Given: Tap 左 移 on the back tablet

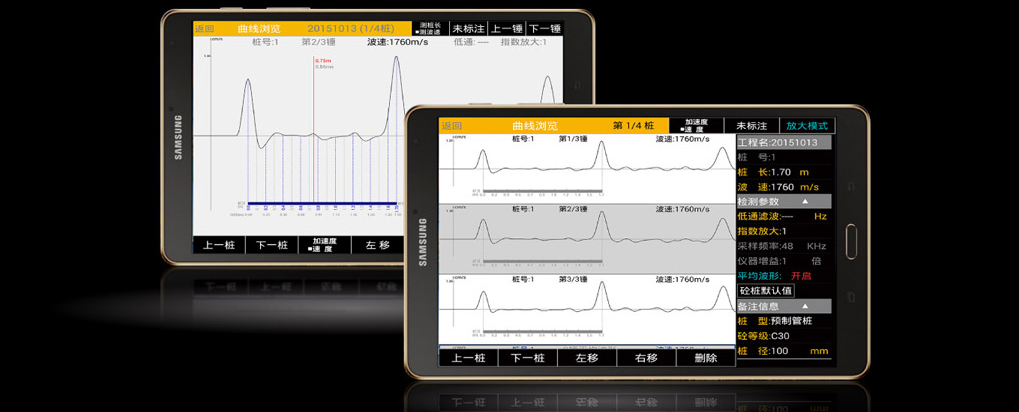Looking at the screenshot, I should [x=377, y=244].
